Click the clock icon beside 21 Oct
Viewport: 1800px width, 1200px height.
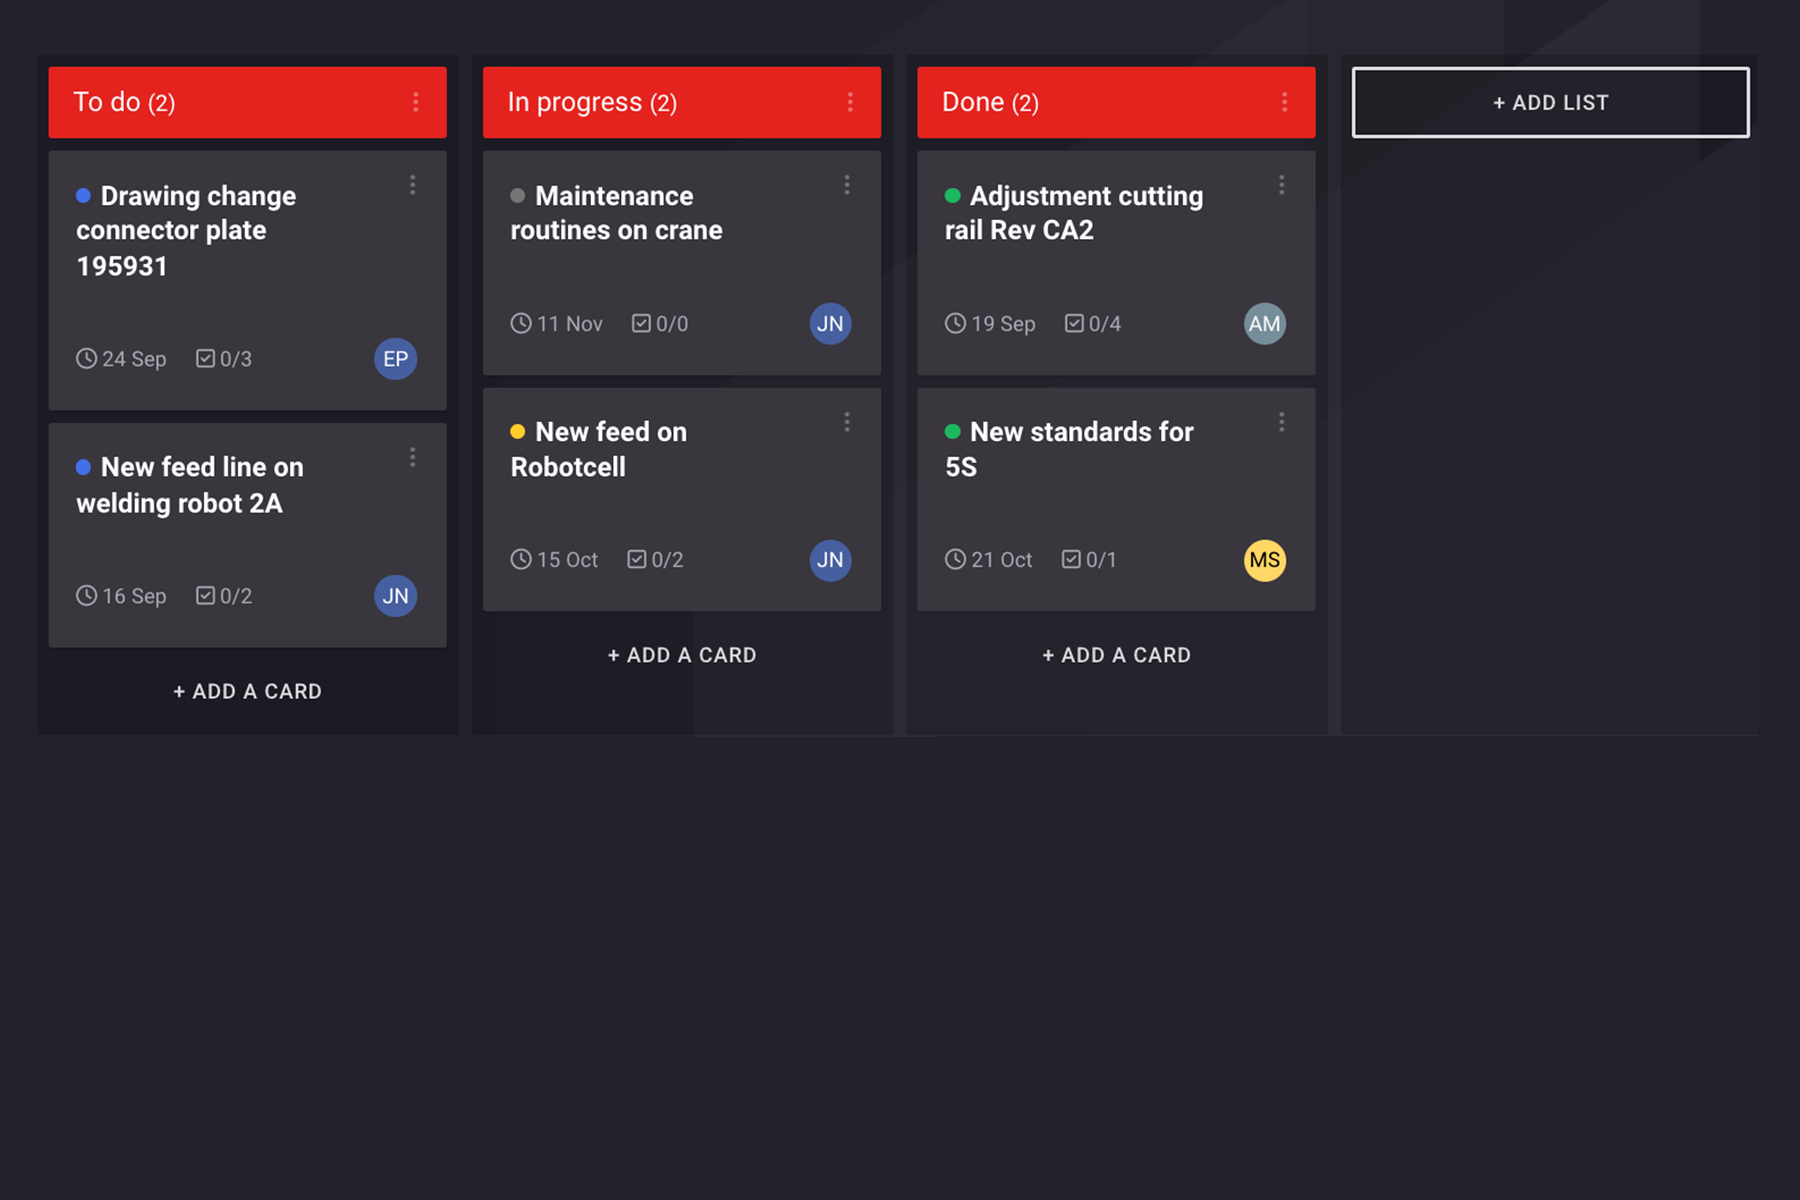(x=956, y=560)
